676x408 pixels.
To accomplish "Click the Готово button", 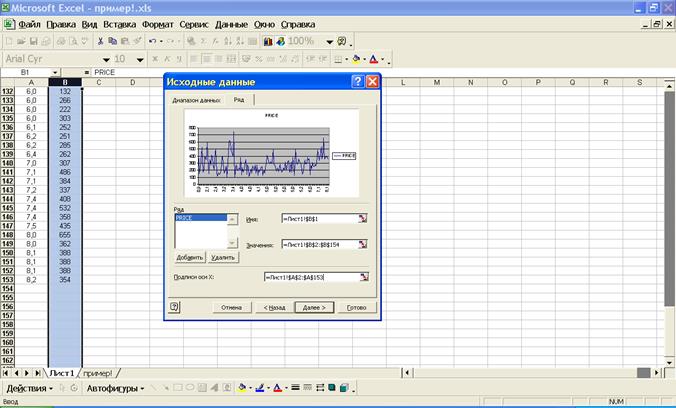I will [357, 308].
